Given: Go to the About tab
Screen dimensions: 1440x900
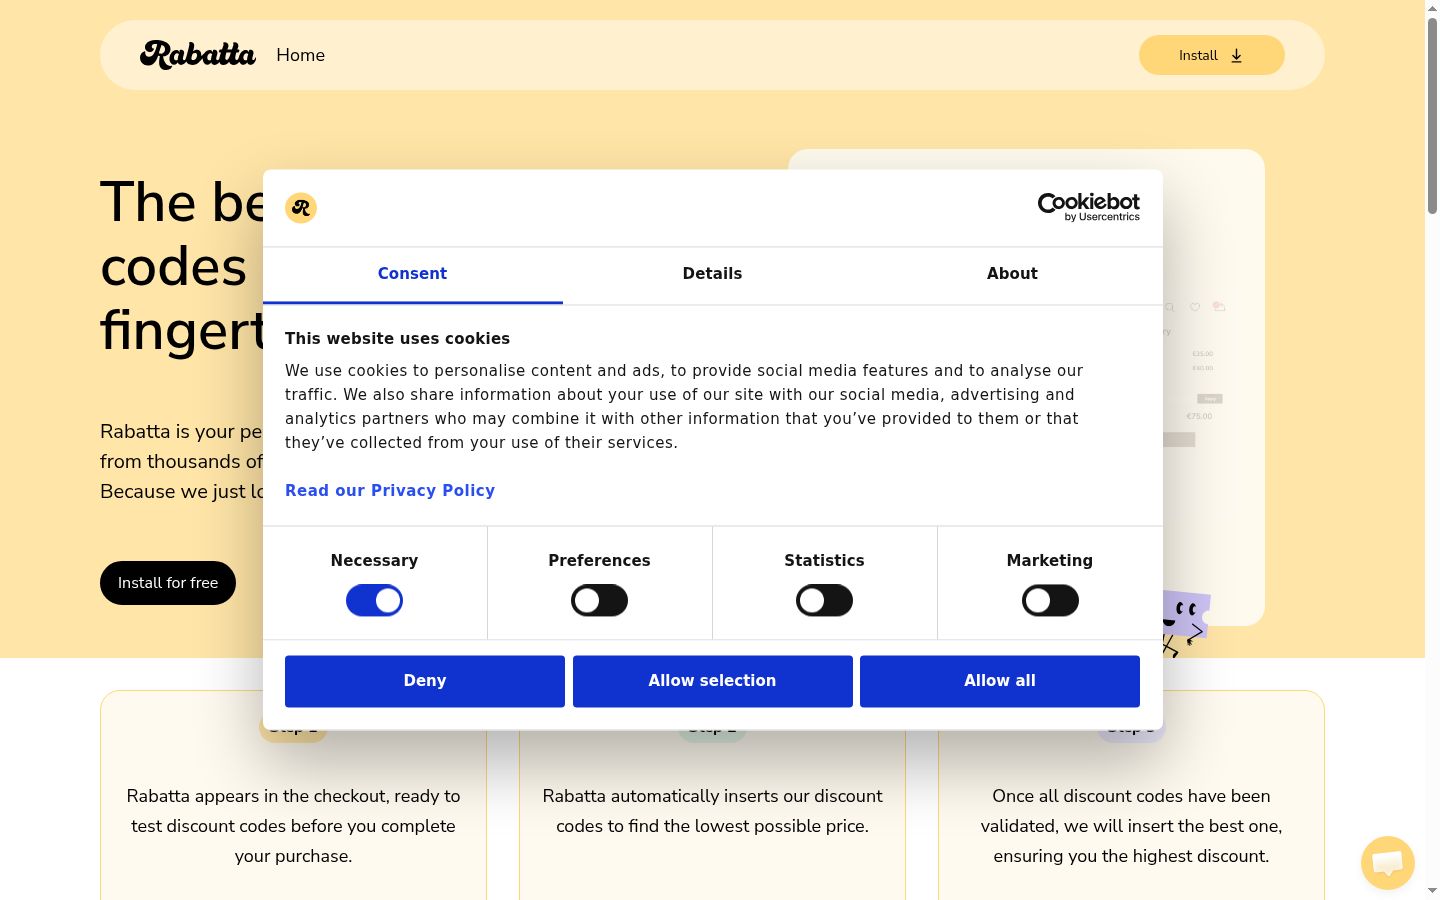Looking at the screenshot, I should (x=1012, y=274).
